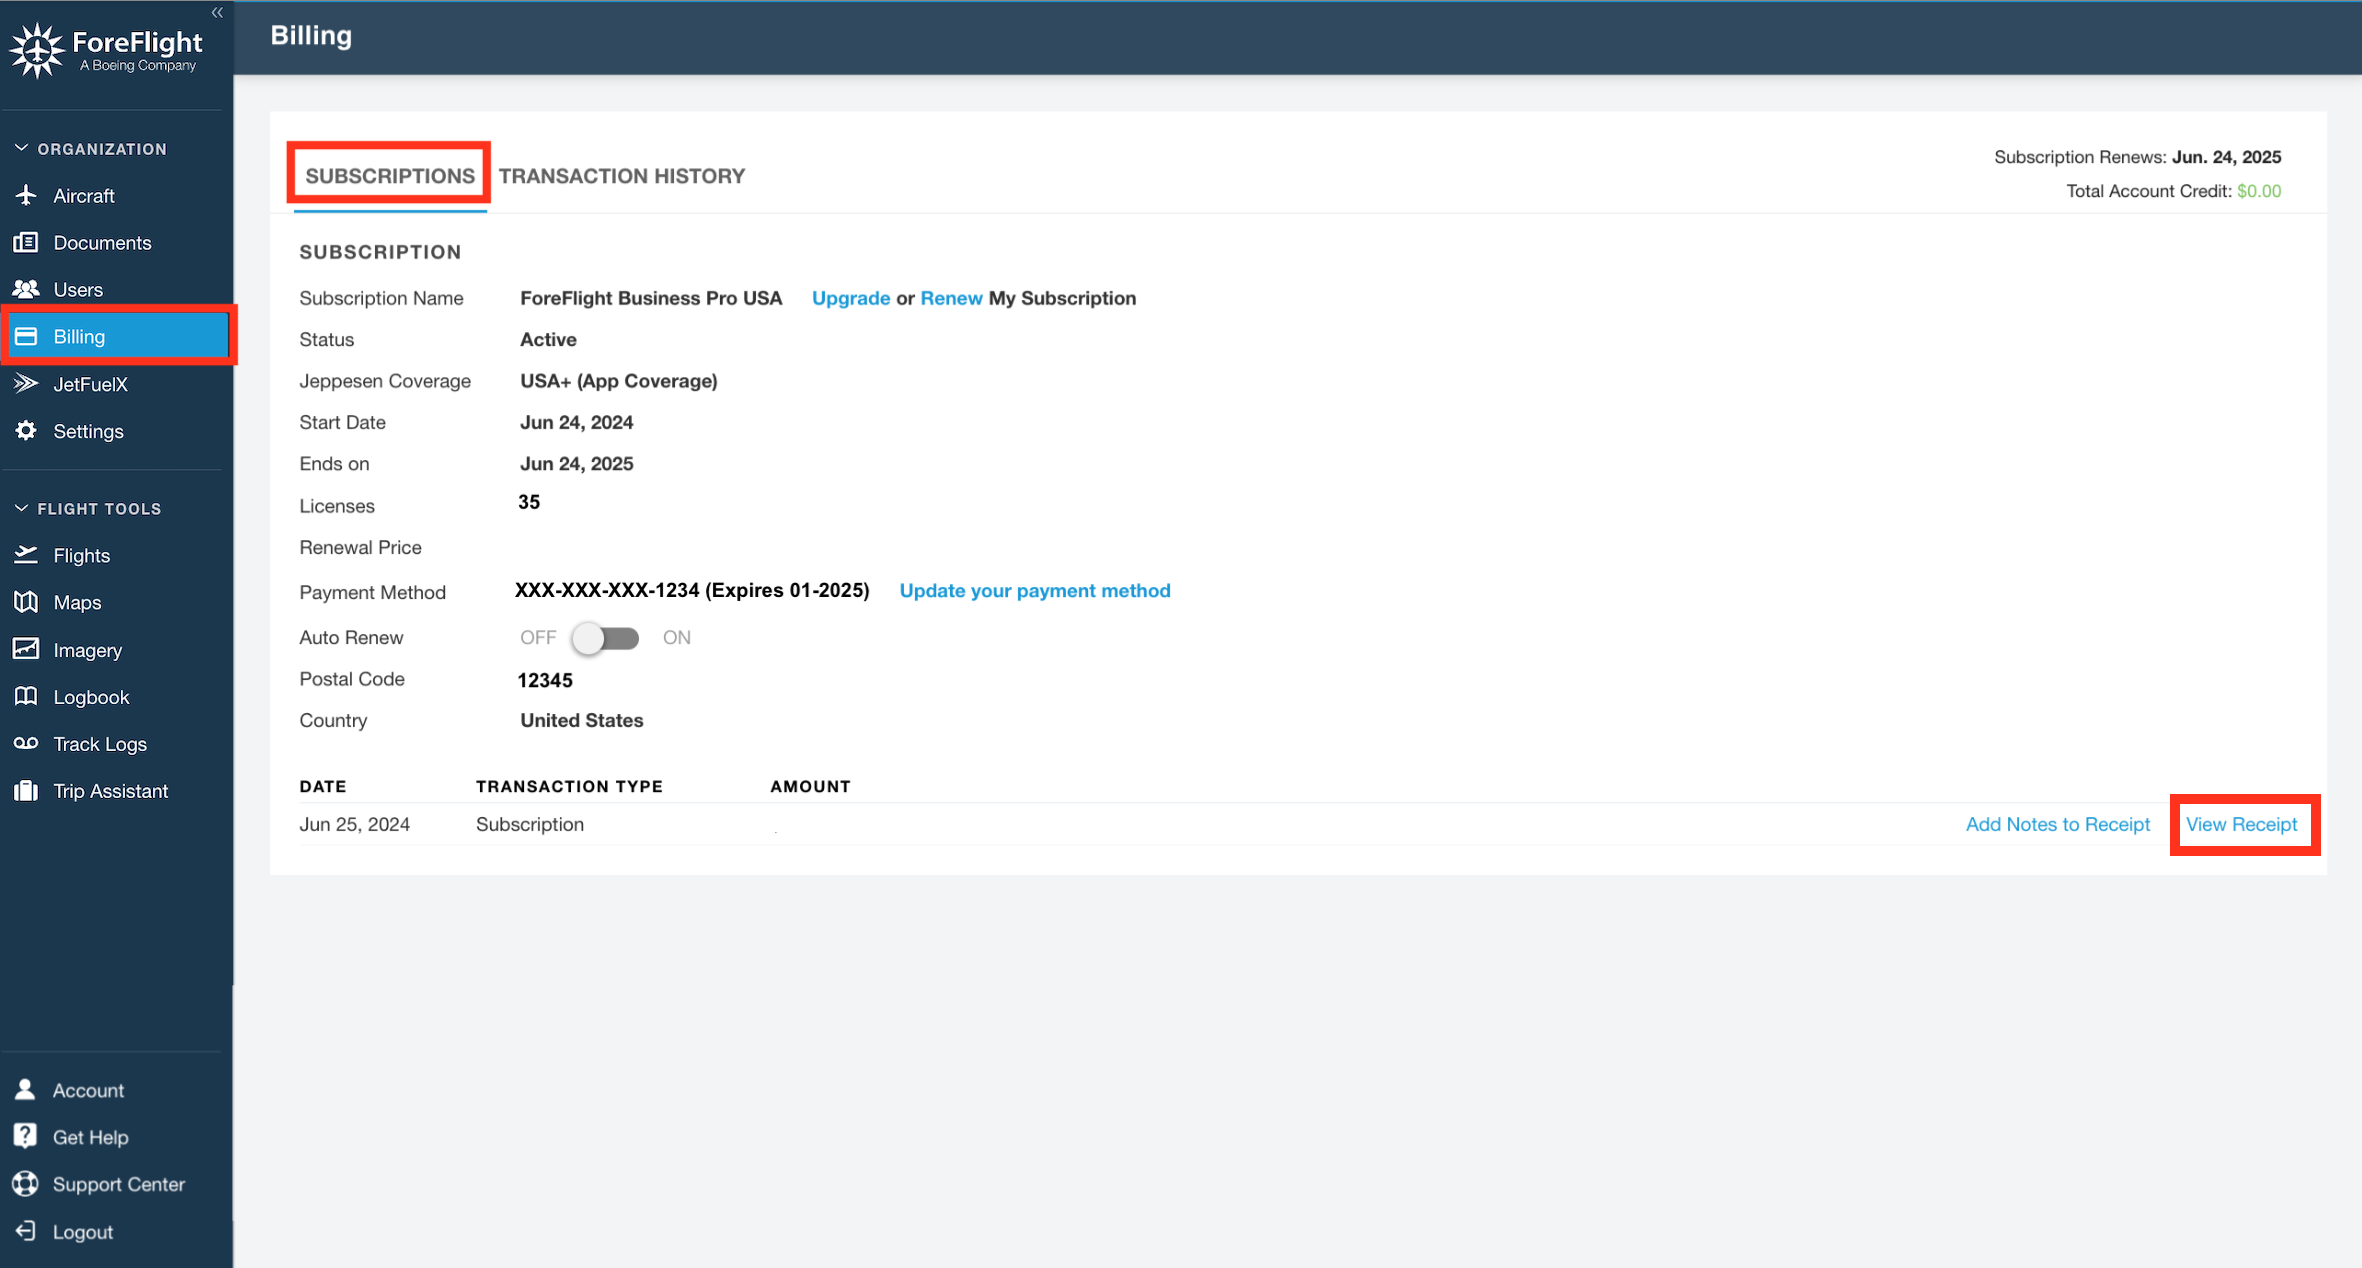Open the Support Center link
The height and width of the screenshot is (1268, 2362).
(118, 1184)
